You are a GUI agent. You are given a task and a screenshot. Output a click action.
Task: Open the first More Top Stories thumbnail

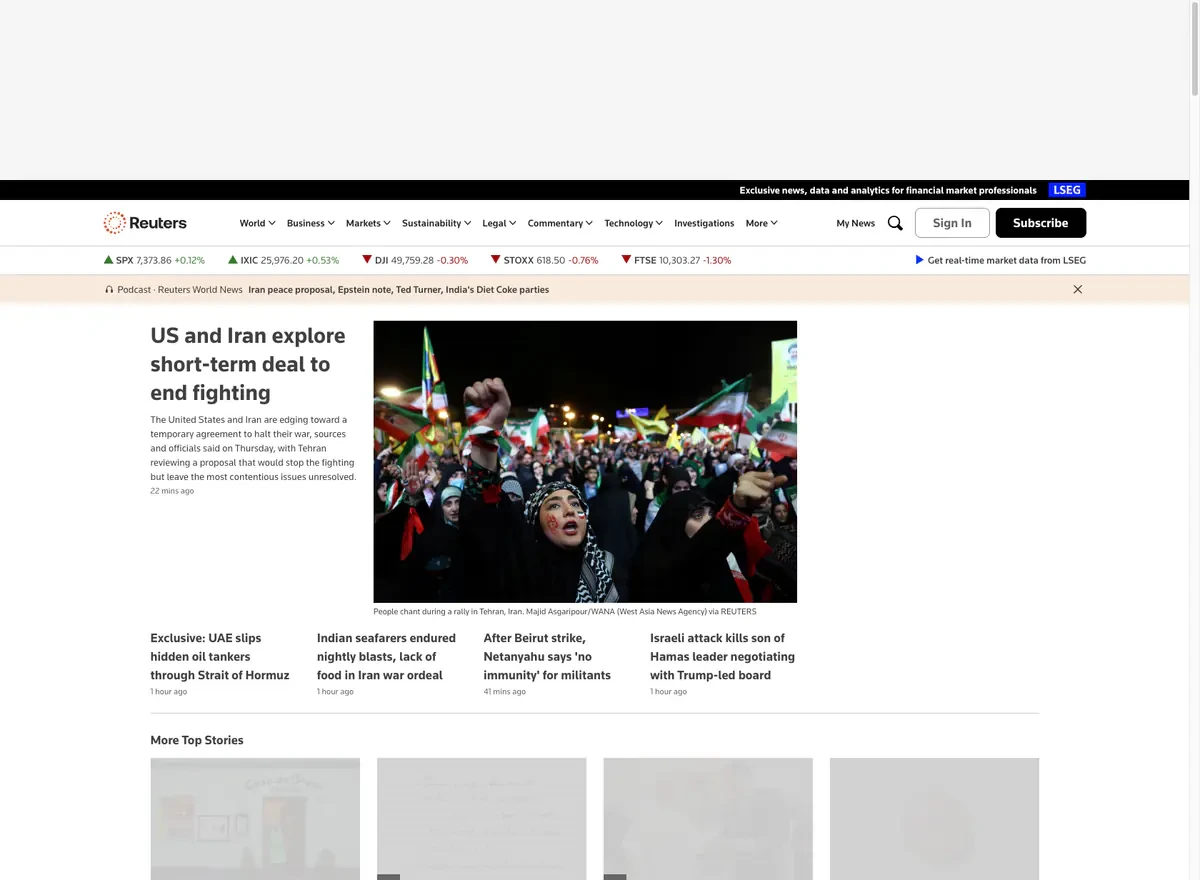255,819
